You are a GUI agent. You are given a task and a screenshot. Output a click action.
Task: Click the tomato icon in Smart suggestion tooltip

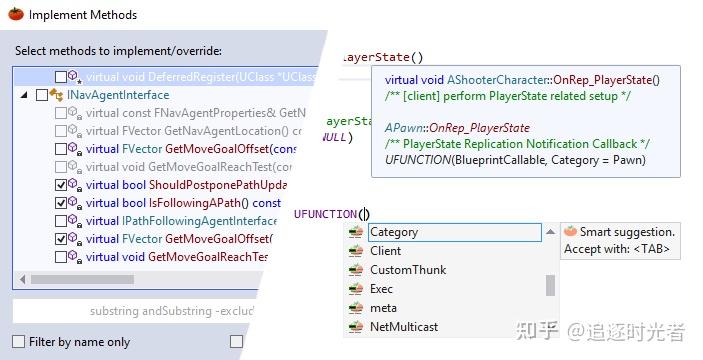pos(570,231)
